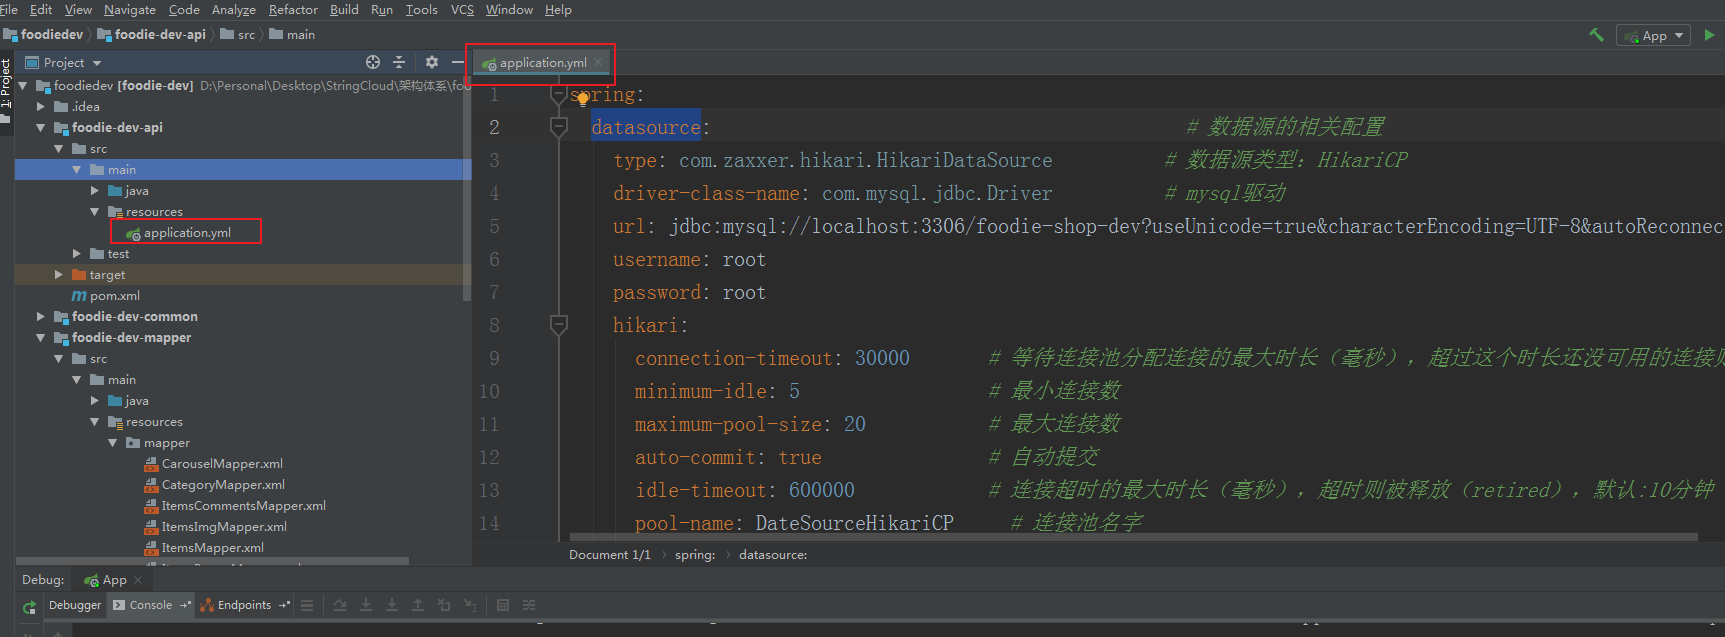Click foodiedev in navigation breadcrumb
Screen dimensions: 1725x637
tap(44, 34)
